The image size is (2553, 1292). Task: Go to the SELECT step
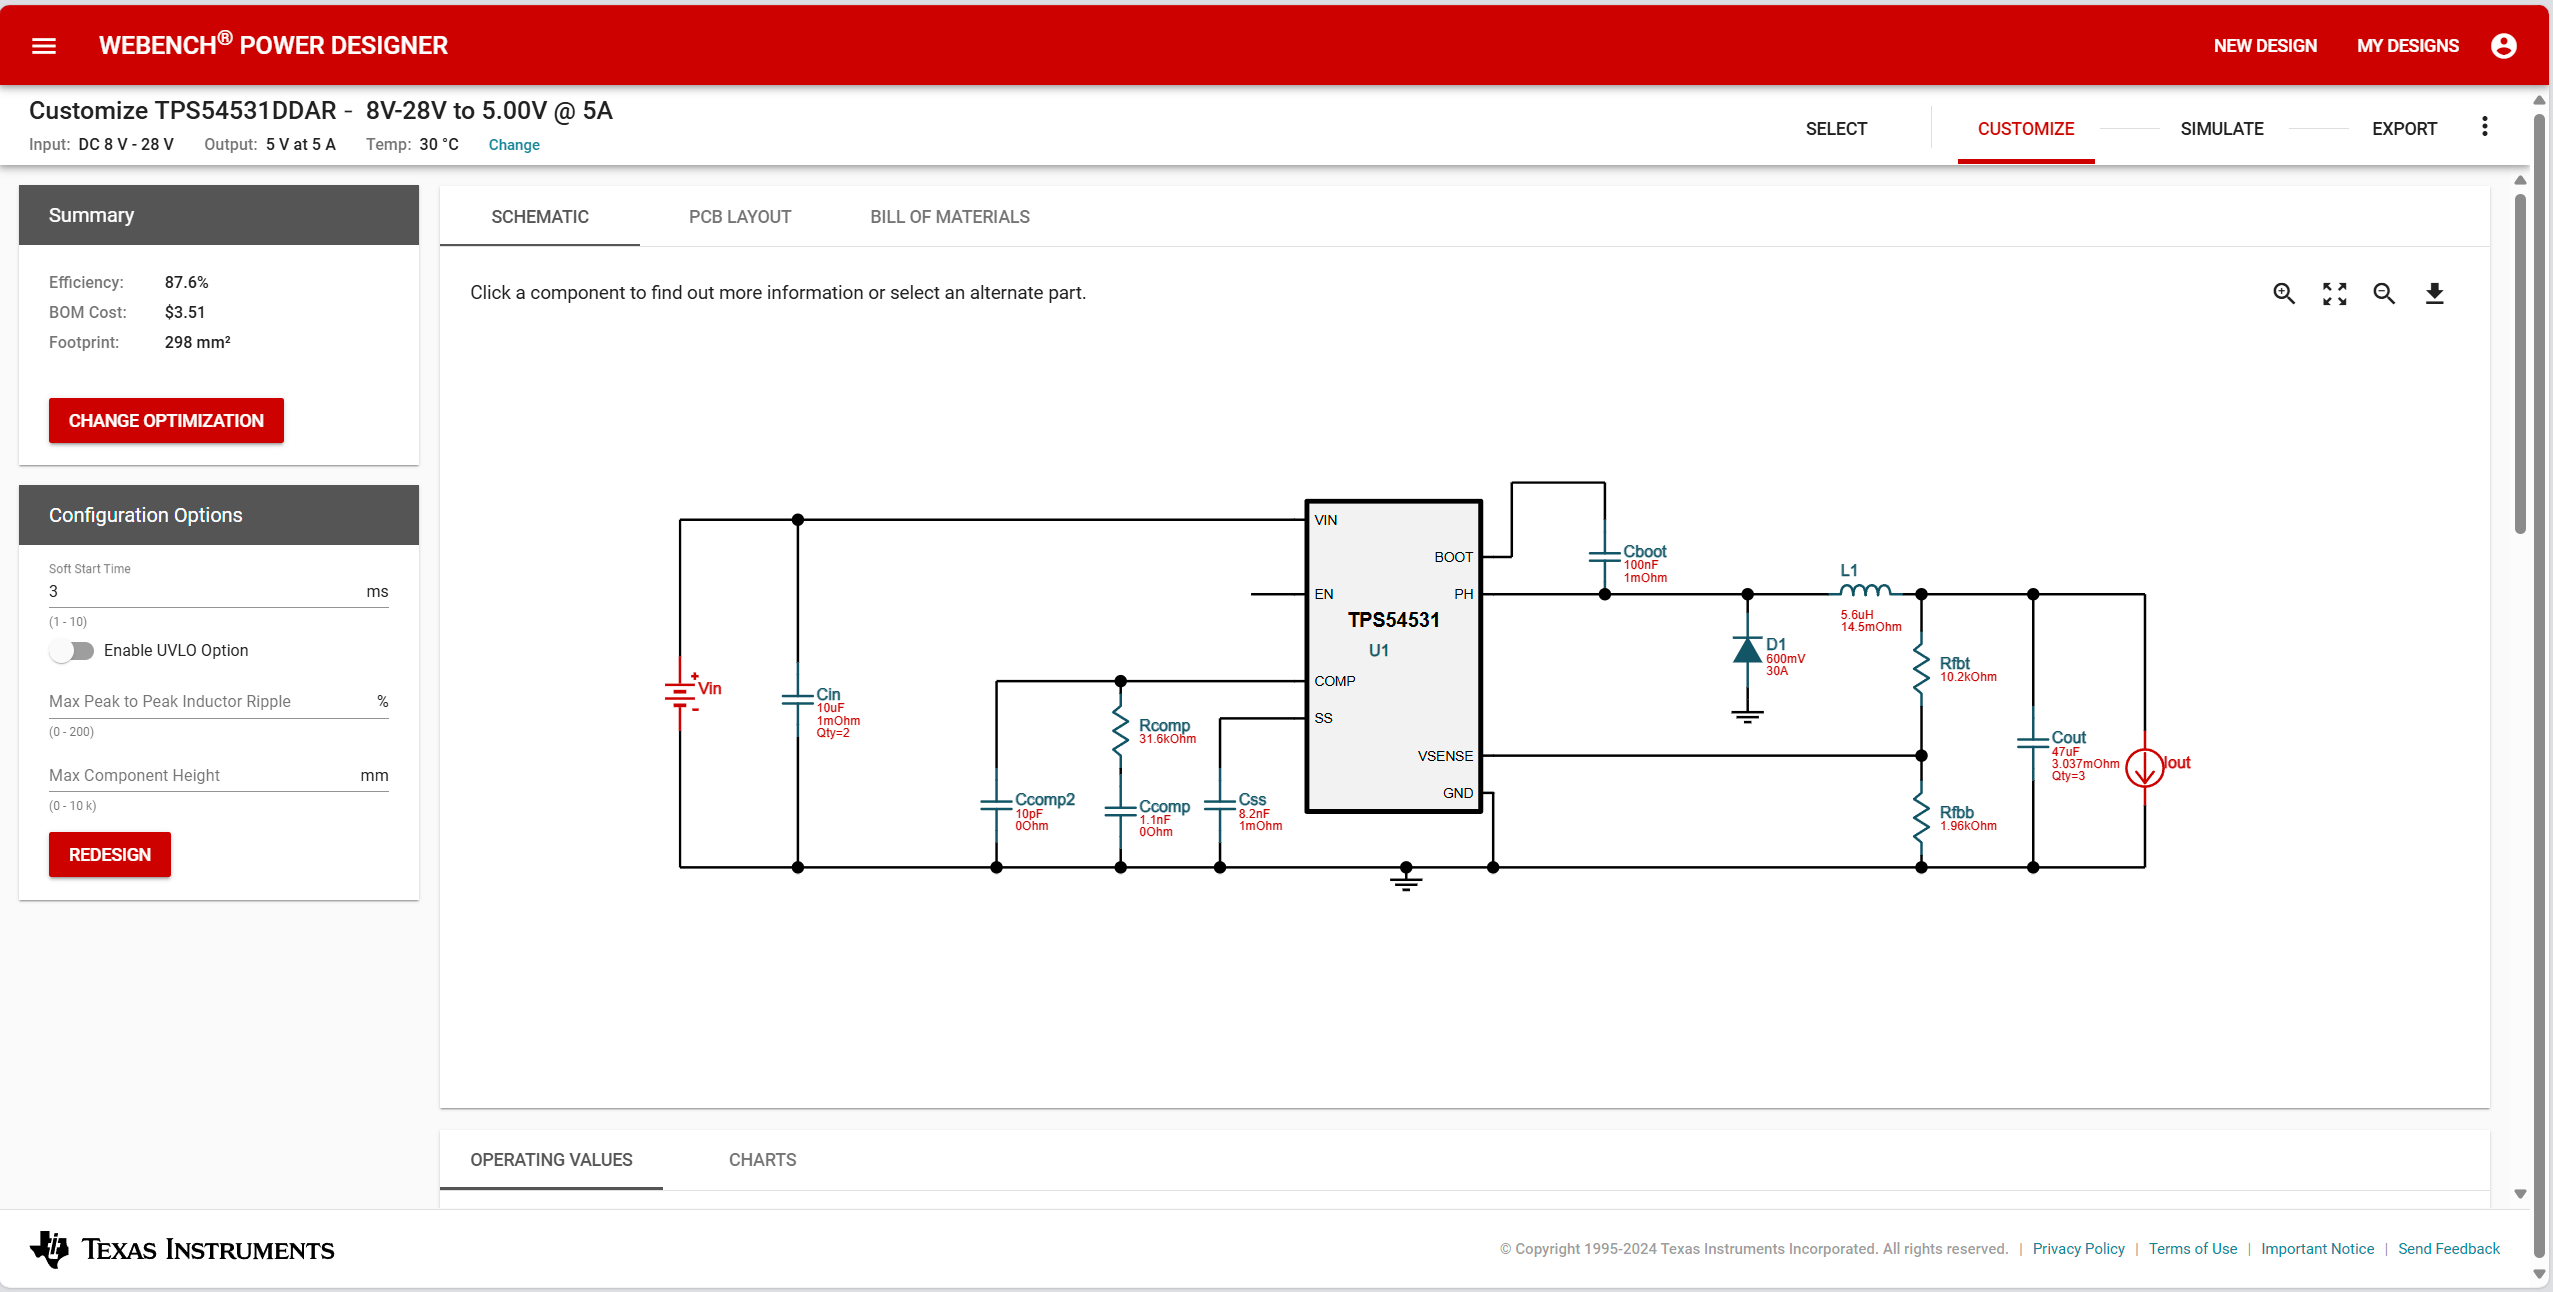[1836, 129]
